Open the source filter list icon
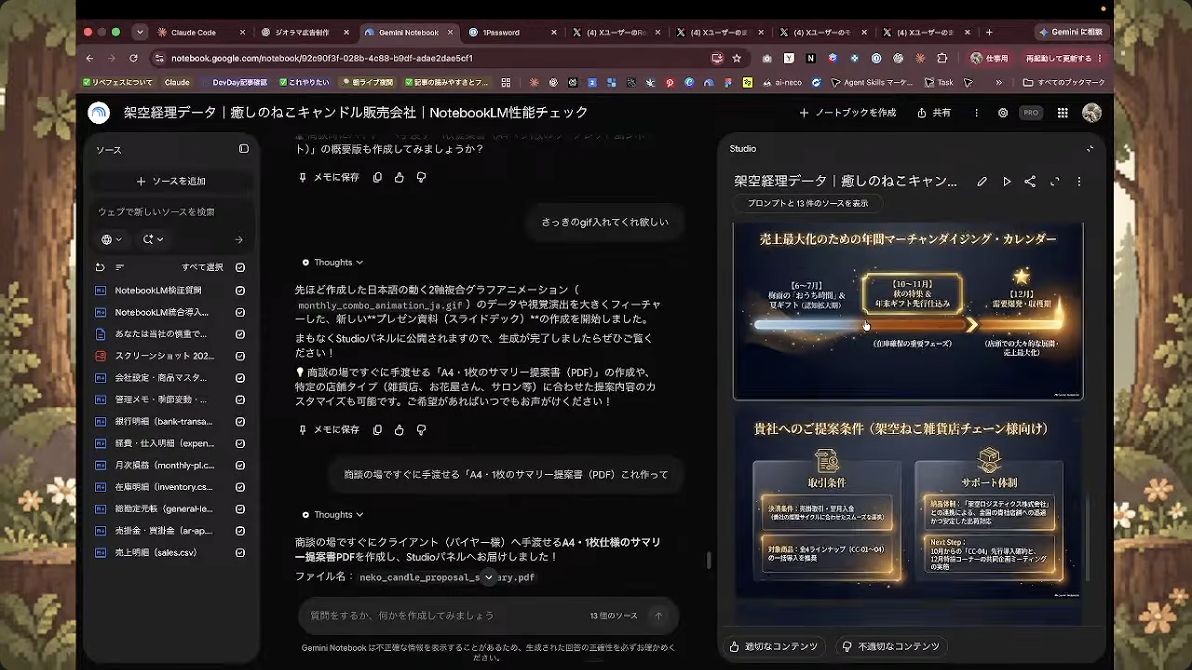Screen dimensions: 1192x670 point(119,267)
